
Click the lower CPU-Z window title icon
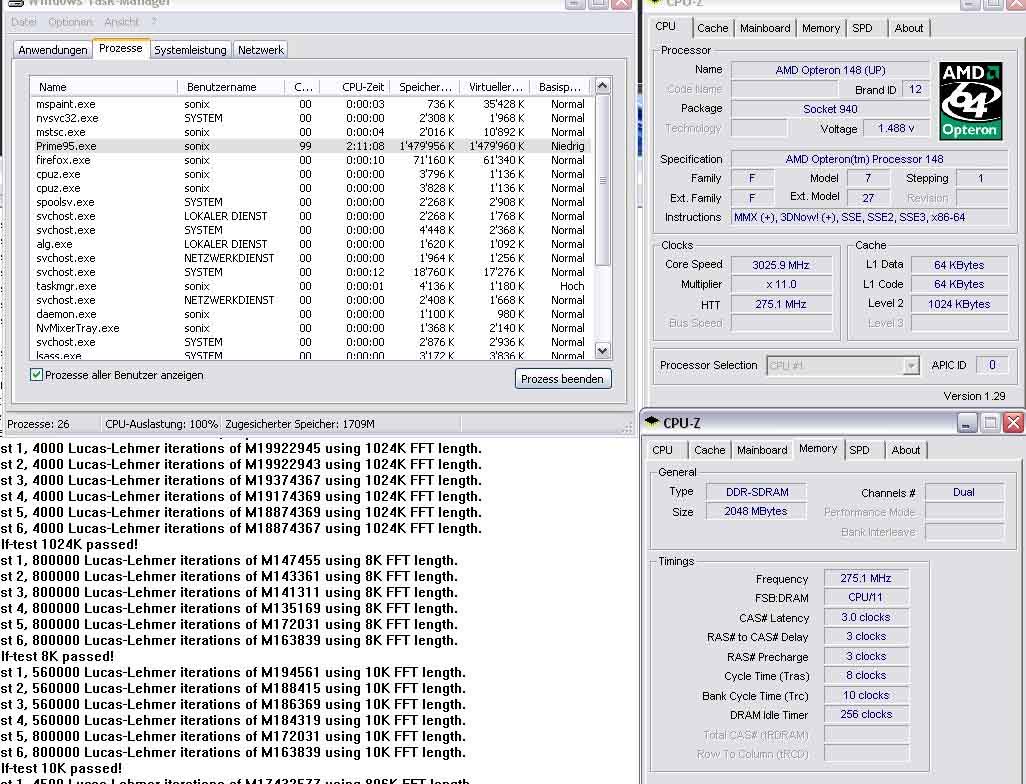652,422
